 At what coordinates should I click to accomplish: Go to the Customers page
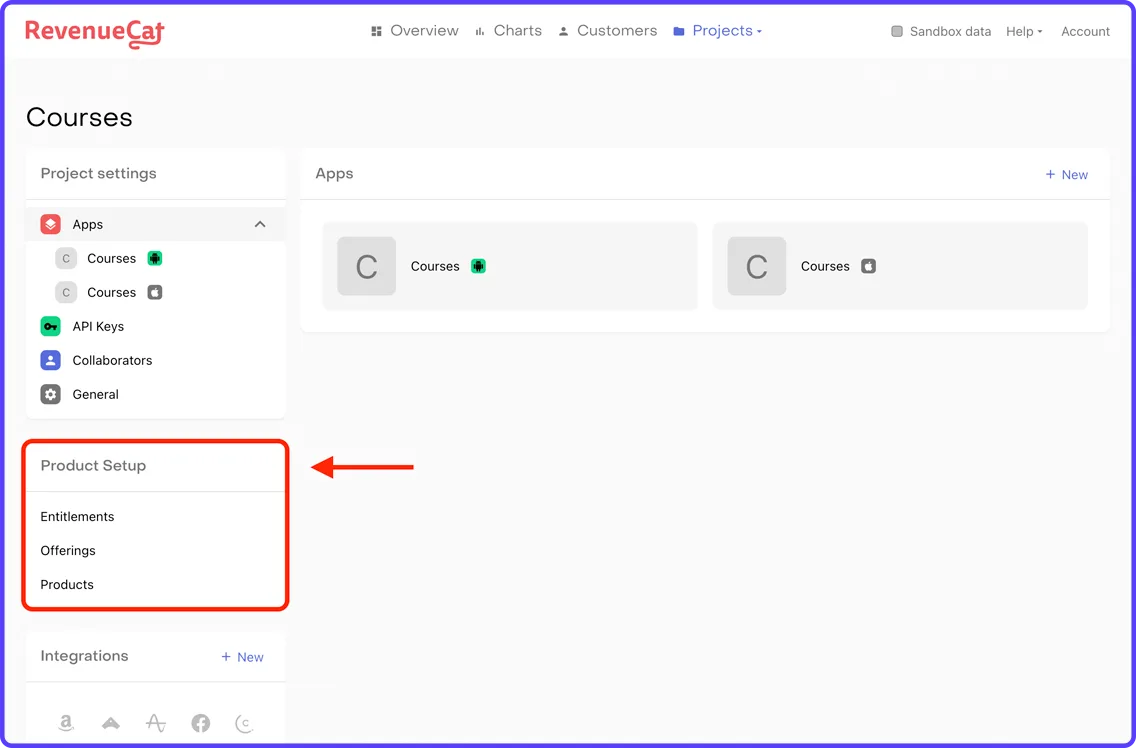(608, 31)
